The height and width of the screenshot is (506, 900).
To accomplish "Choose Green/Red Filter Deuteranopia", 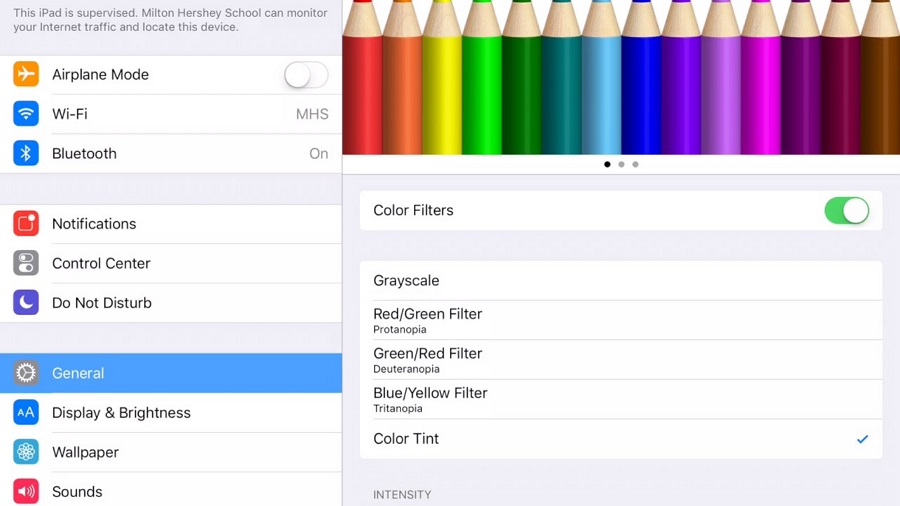I will click(x=620, y=360).
